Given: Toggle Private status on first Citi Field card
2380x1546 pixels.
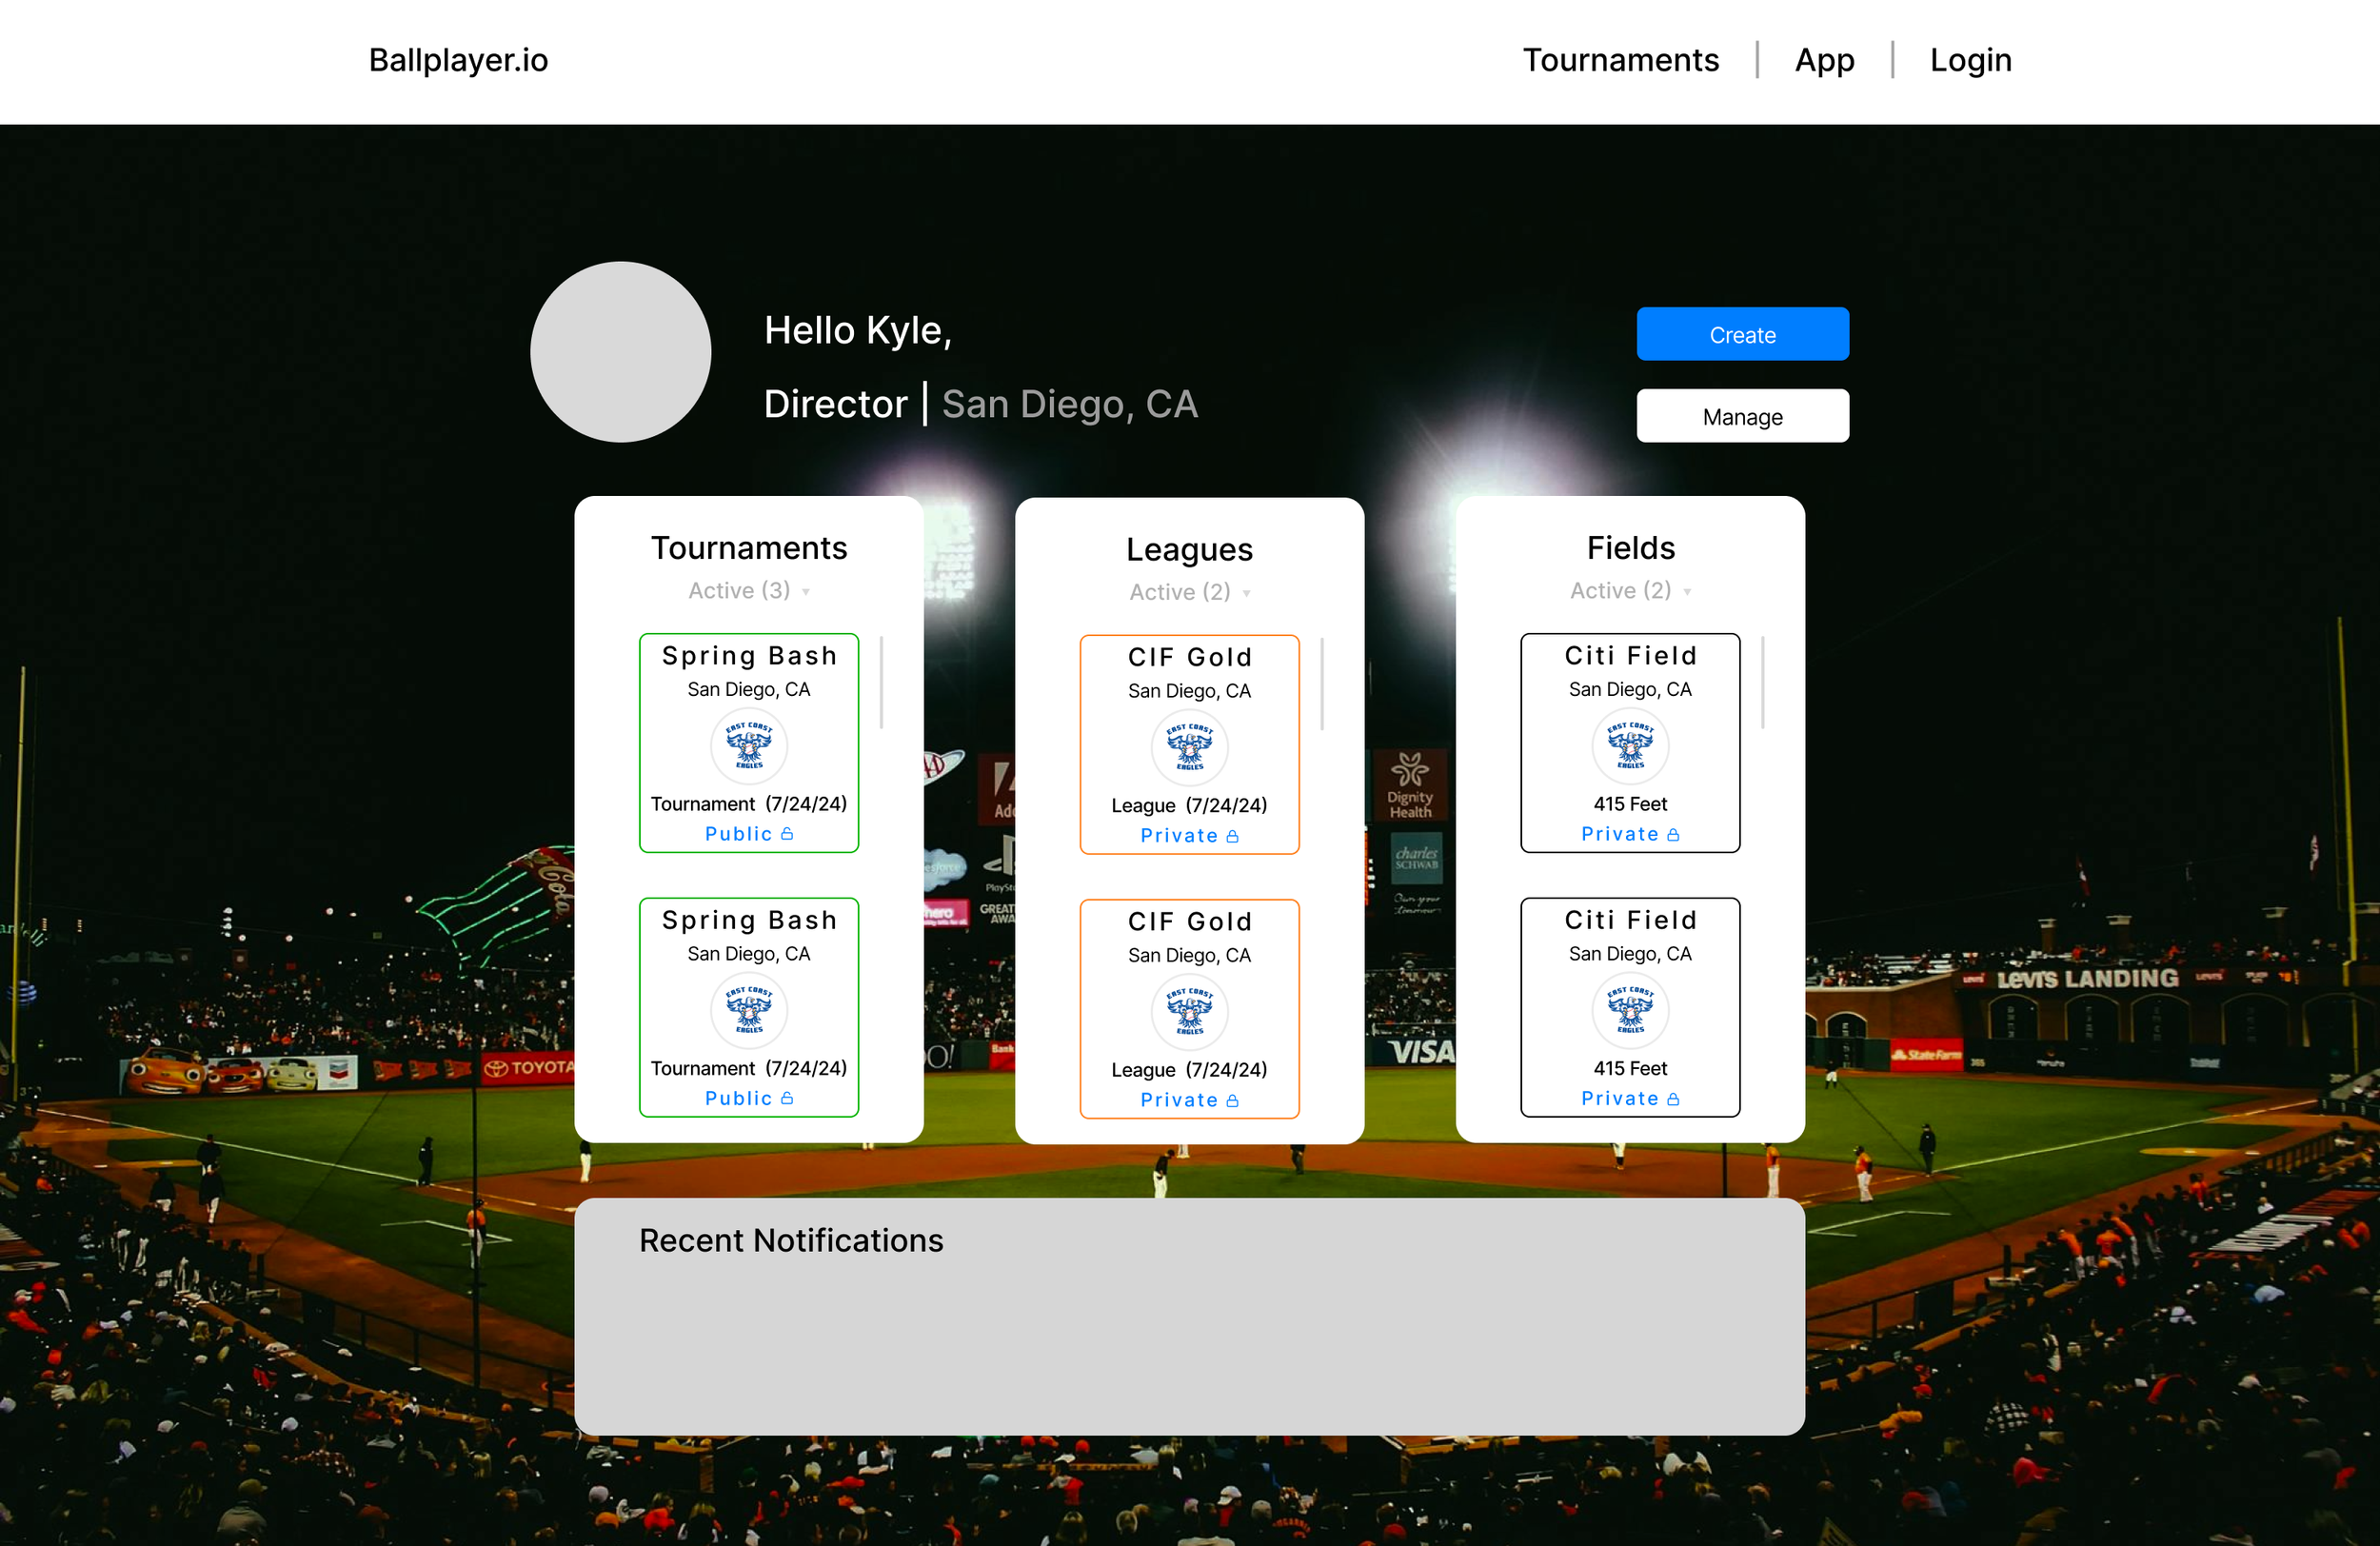Looking at the screenshot, I should (x=1619, y=834).
